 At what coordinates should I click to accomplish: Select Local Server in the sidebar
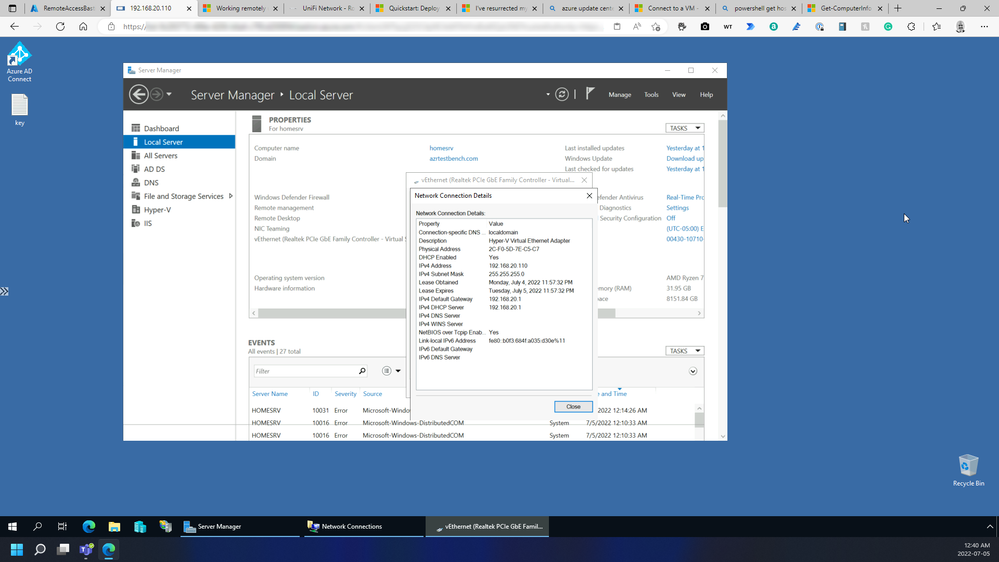[179, 142]
